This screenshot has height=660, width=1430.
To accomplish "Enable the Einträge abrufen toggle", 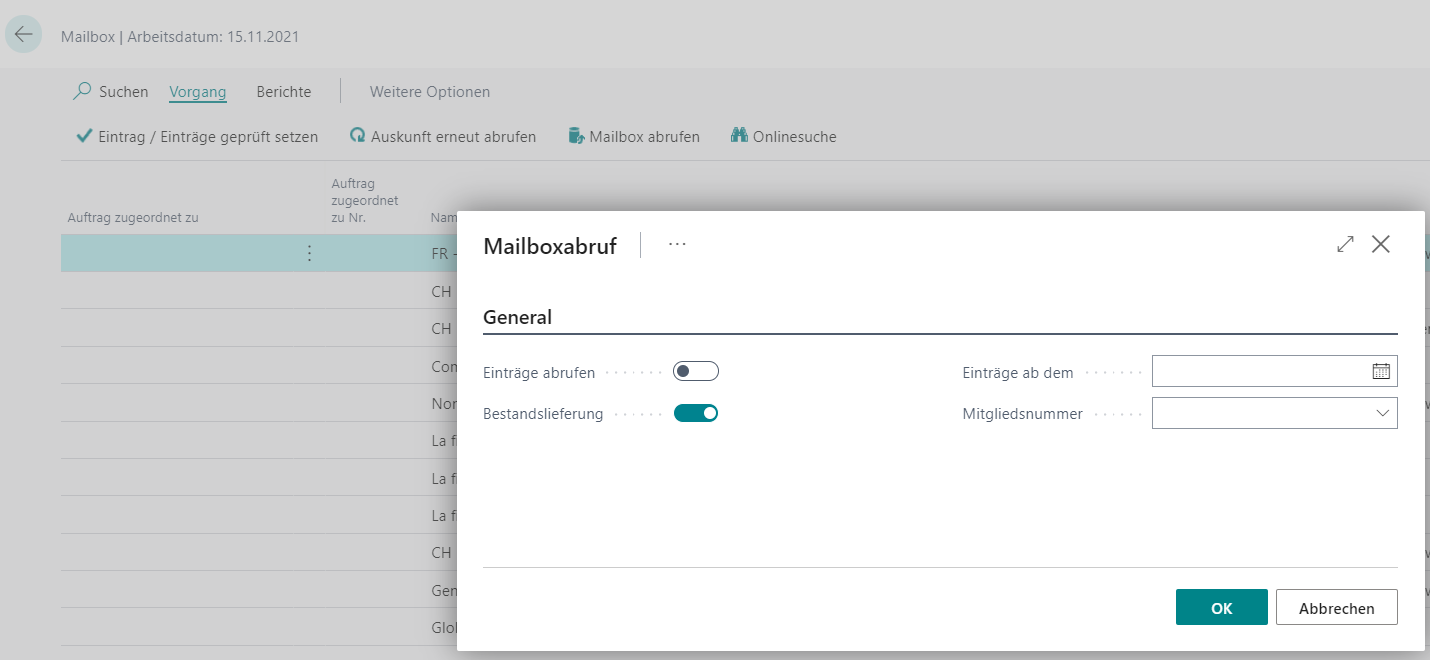I will coord(696,372).
